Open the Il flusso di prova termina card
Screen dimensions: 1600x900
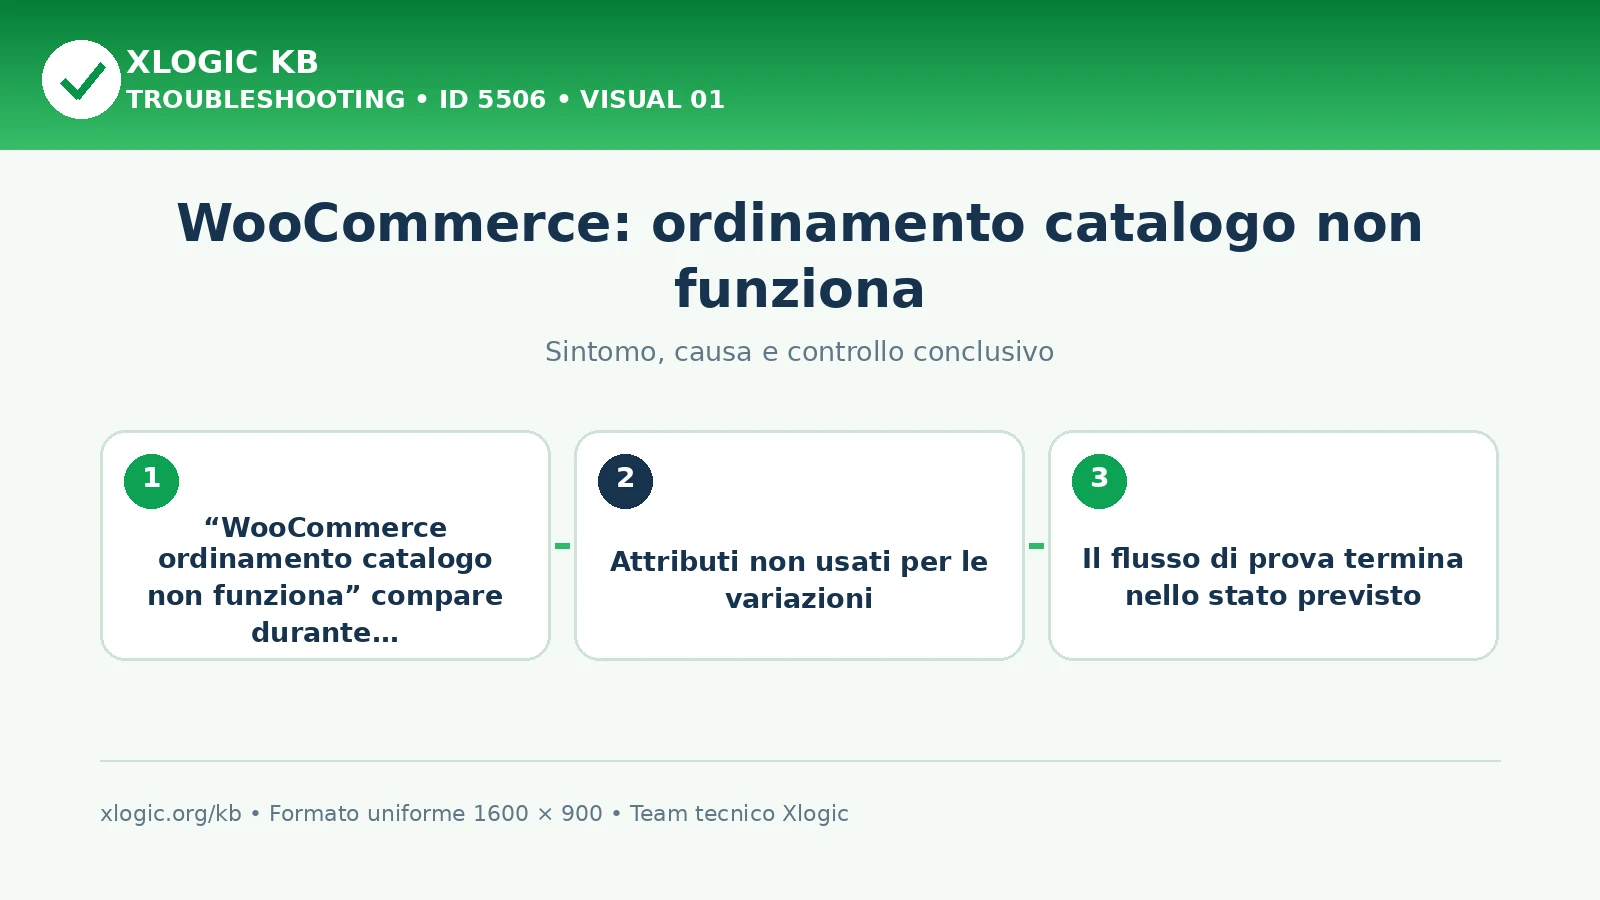1273,546
